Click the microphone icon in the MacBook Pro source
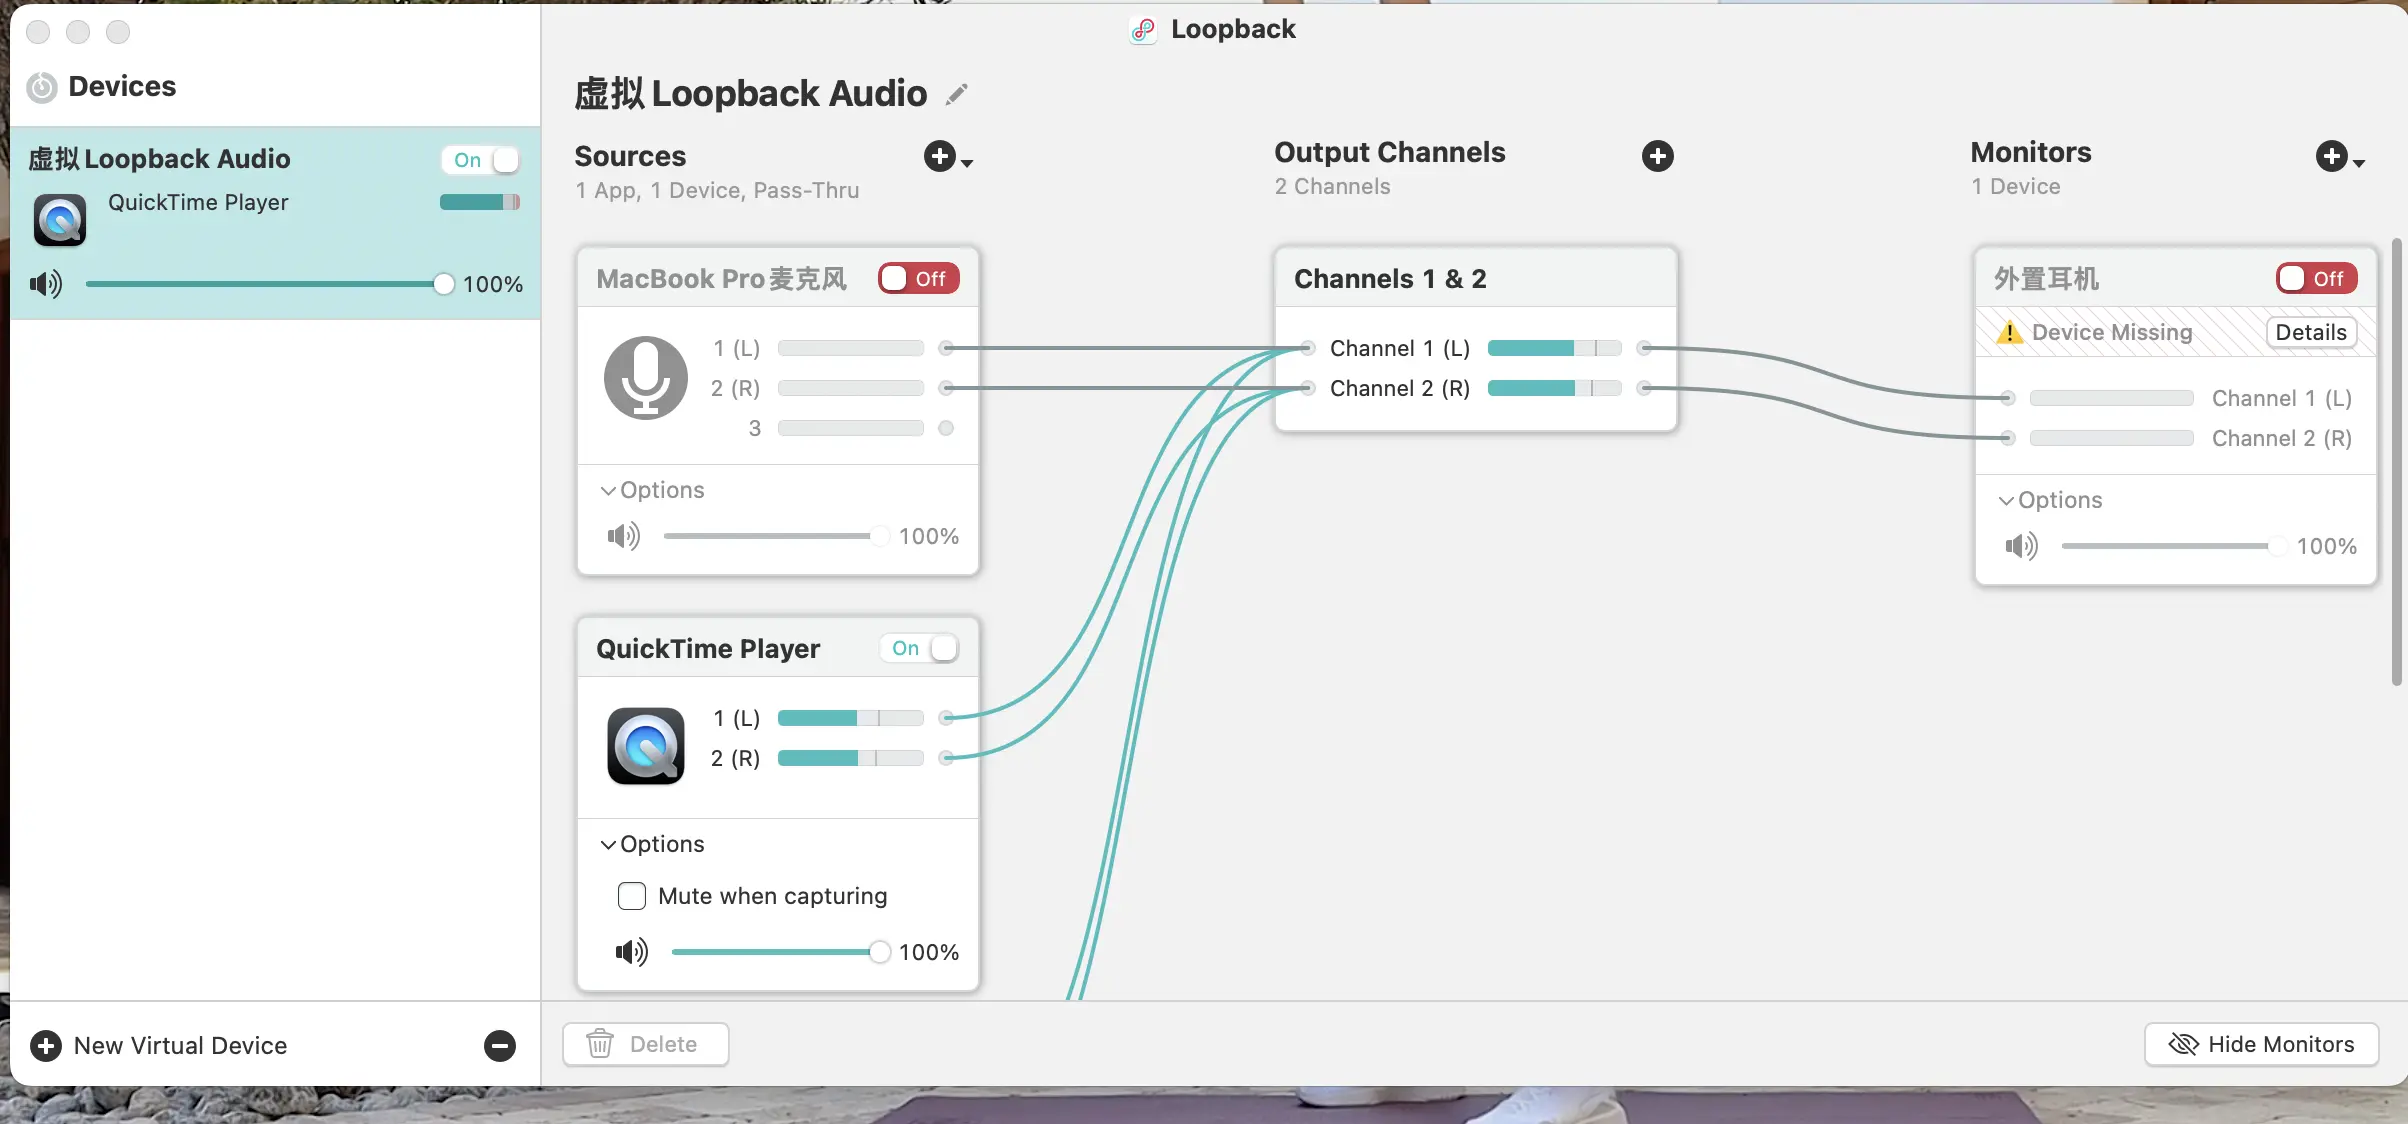 (x=646, y=378)
